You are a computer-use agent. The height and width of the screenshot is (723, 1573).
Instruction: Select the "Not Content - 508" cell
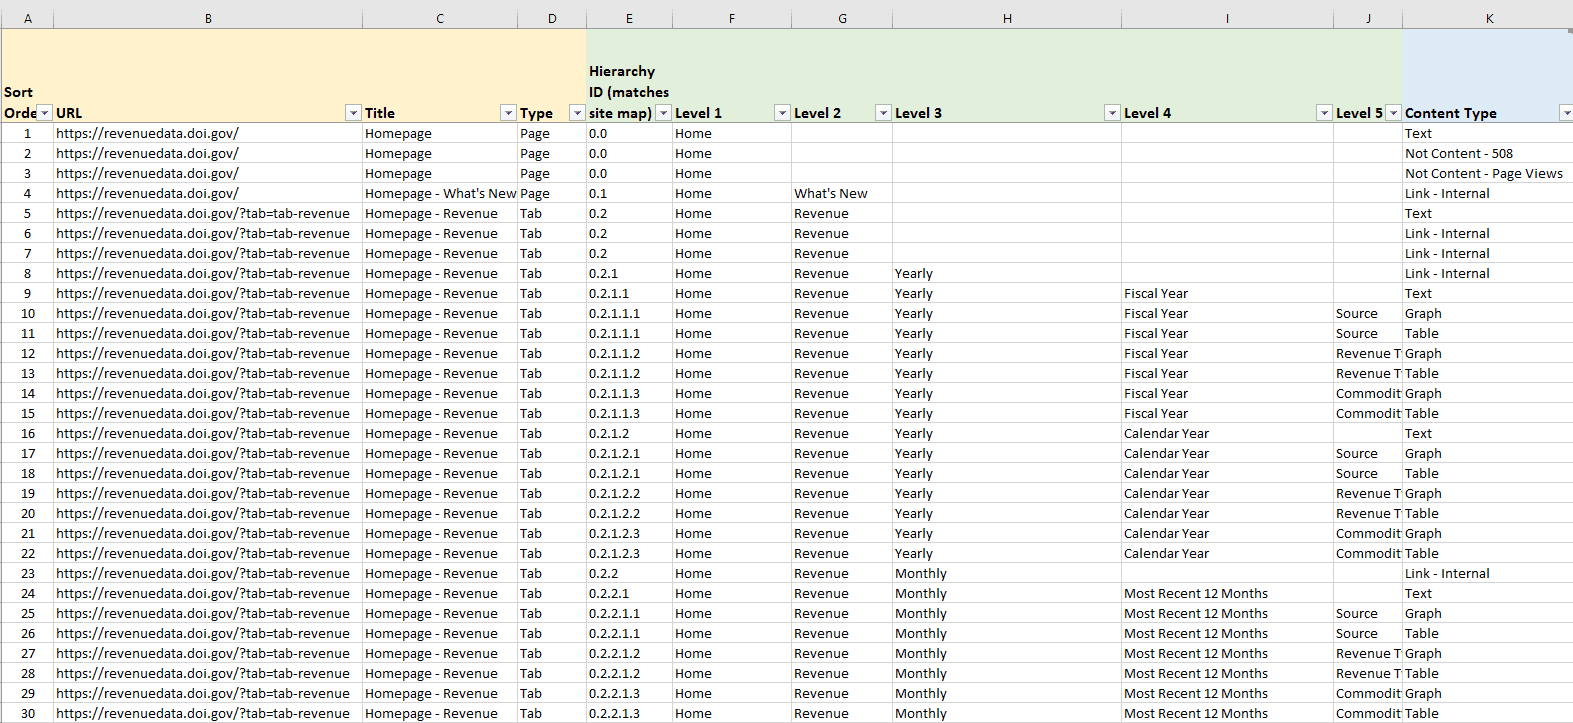click(1458, 154)
